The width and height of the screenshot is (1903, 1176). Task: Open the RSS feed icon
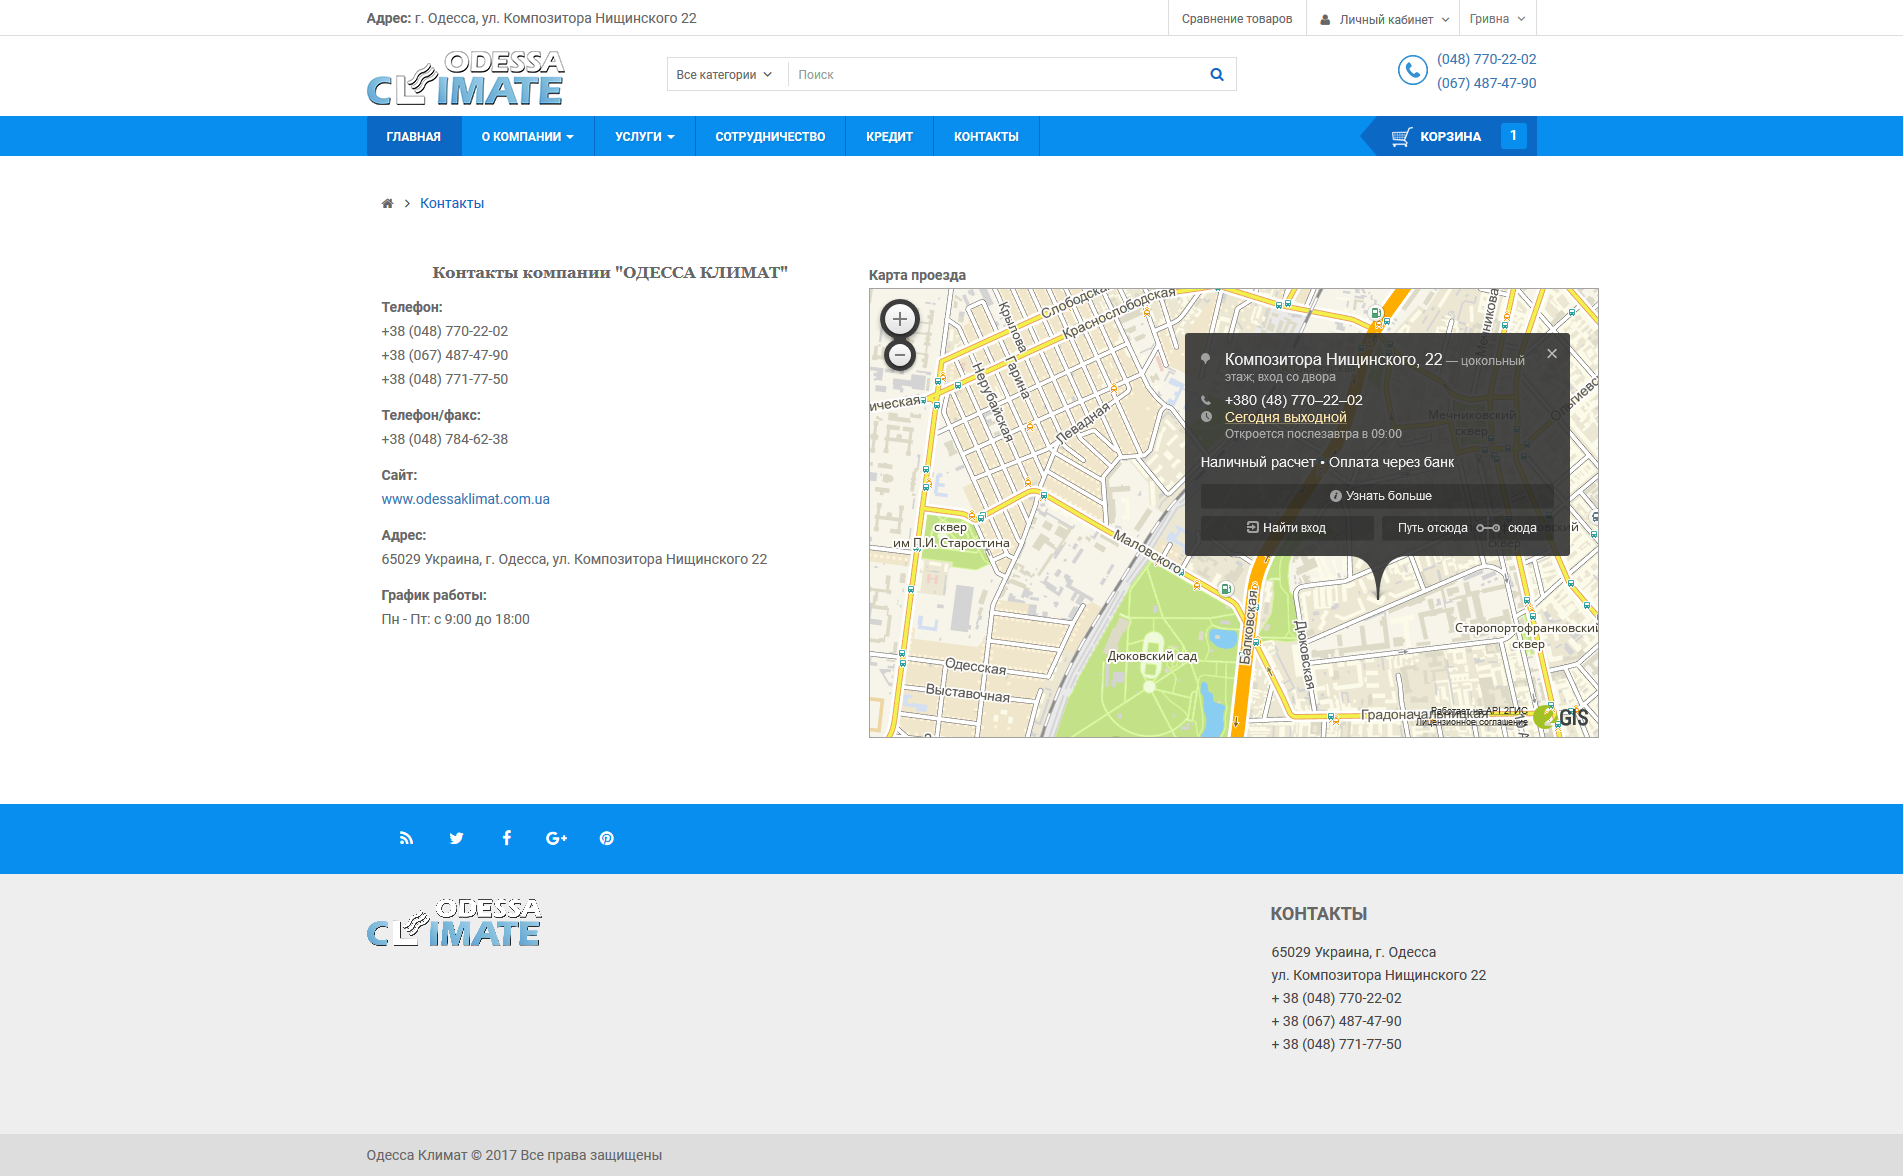[406, 838]
